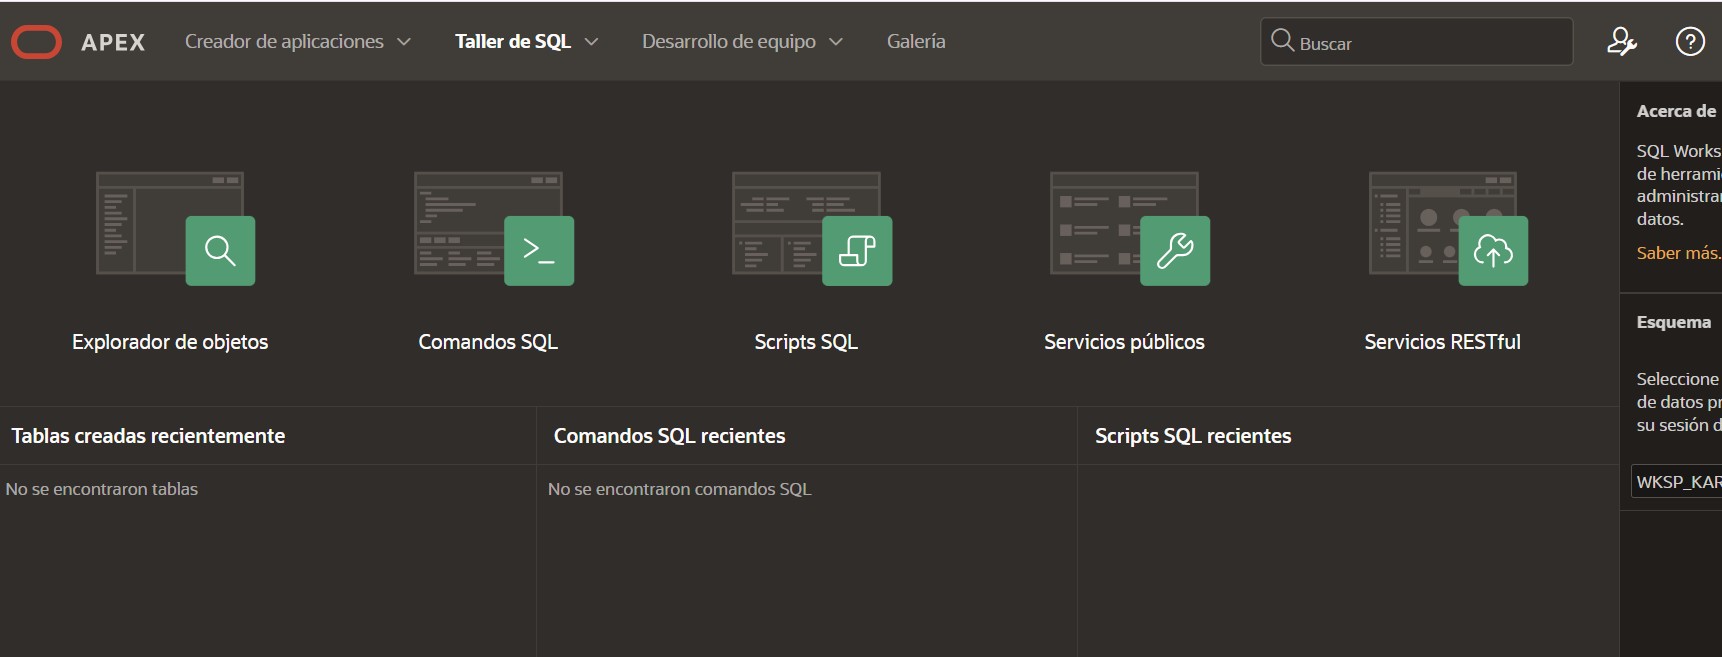Click the Acerca de panel heading

tap(1676, 111)
